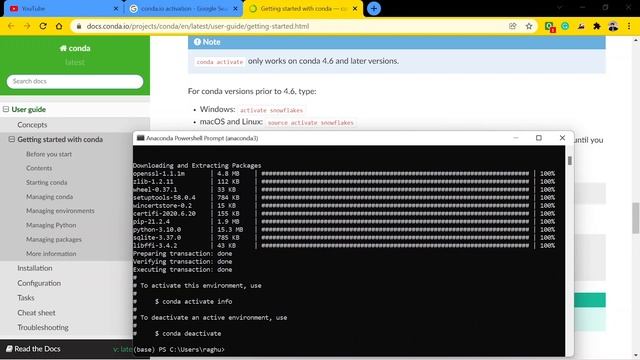Go to Starting conda section

[47, 182]
